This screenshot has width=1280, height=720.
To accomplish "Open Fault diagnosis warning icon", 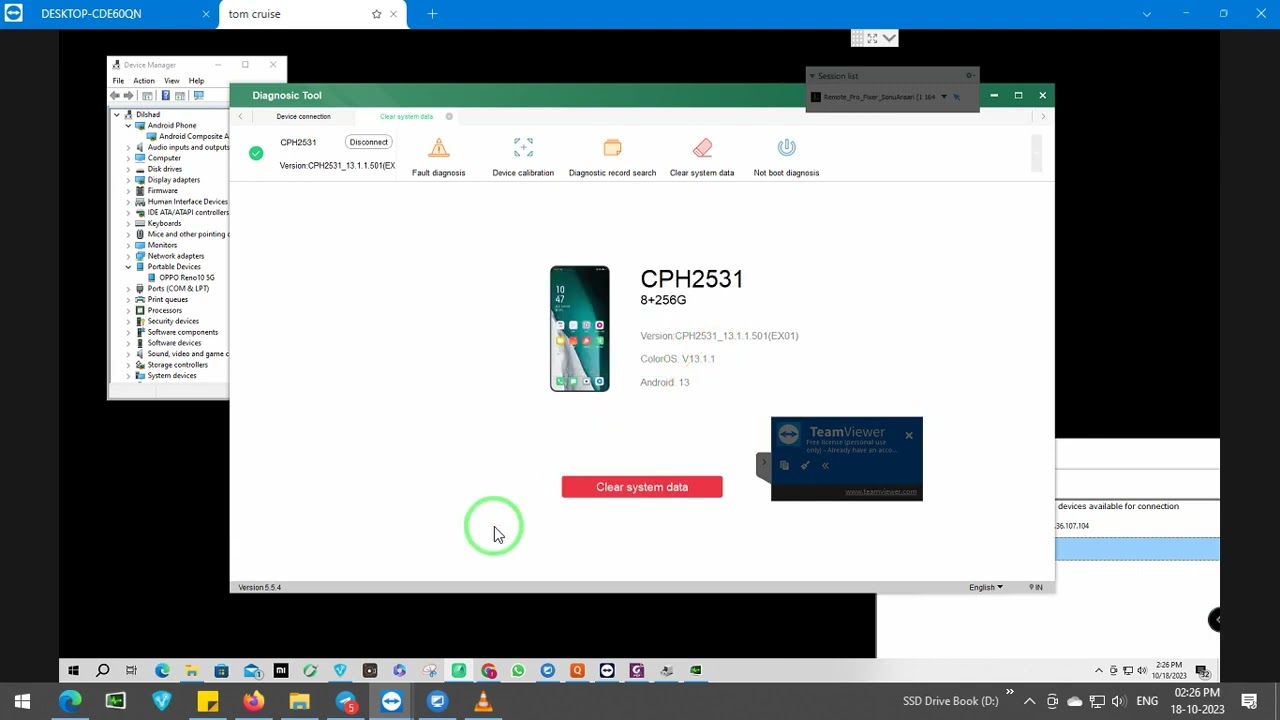I will click(x=438, y=148).
